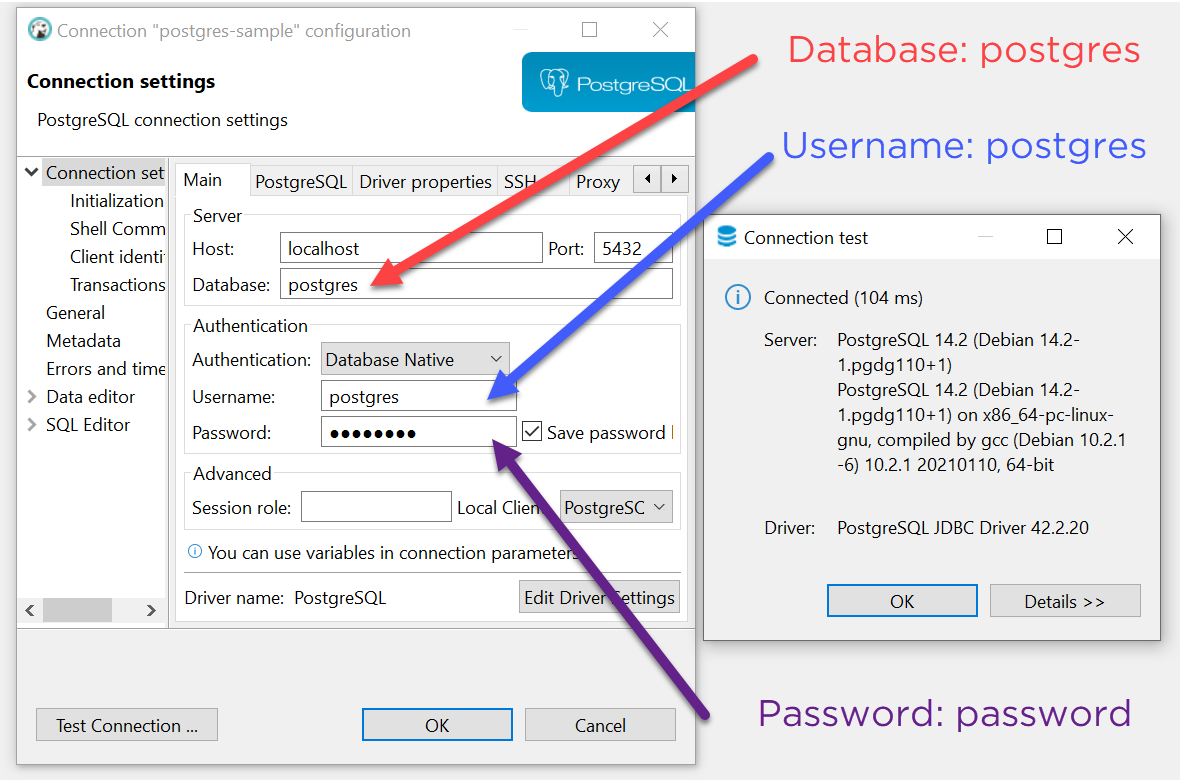Maximize the Connection test dialog
Screen dimensions: 1189x780
[1054, 237]
